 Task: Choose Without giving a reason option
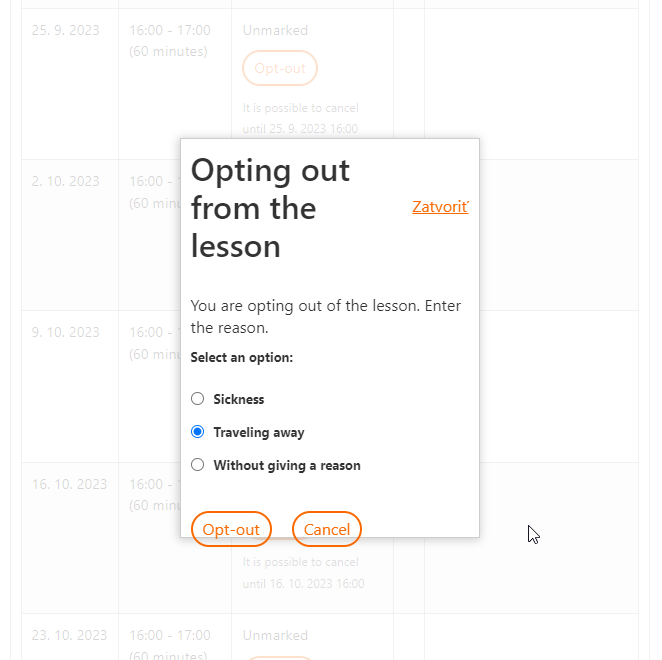[197, 464]
